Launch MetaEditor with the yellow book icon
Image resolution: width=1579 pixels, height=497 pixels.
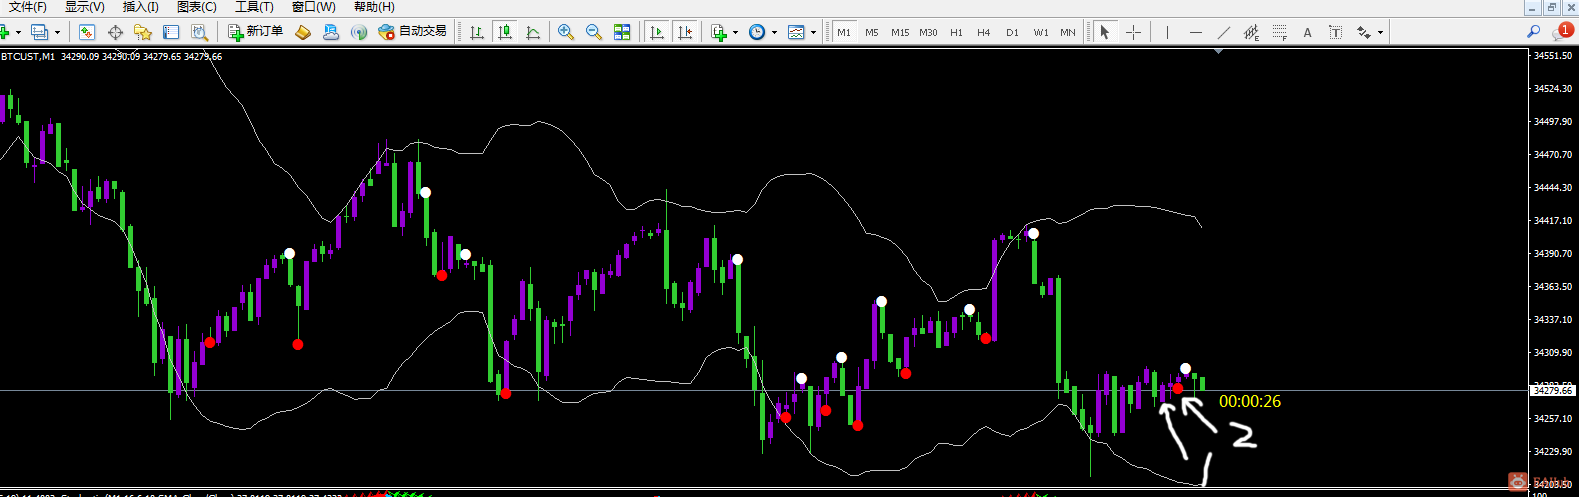303,32
